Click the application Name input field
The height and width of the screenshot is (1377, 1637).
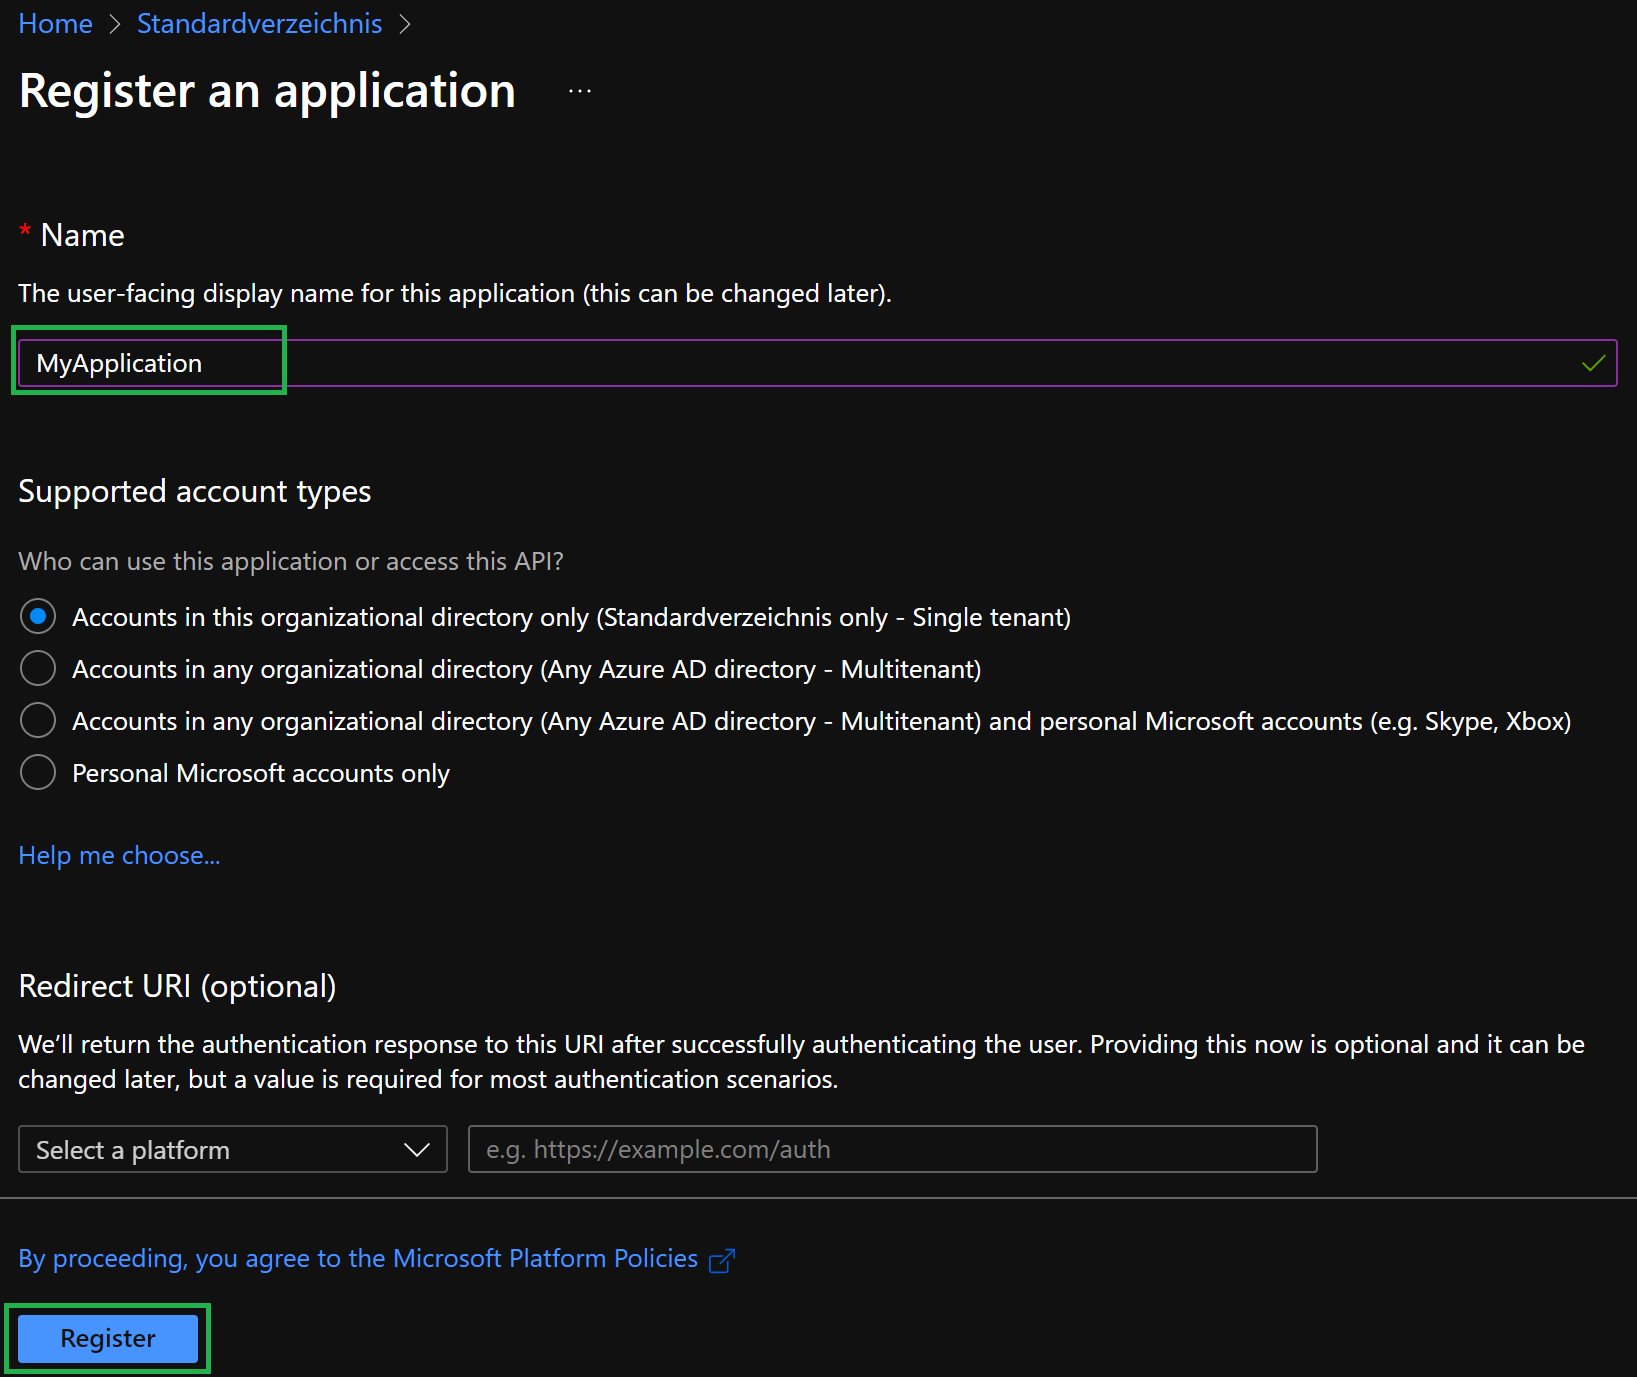tap(817, 363)
